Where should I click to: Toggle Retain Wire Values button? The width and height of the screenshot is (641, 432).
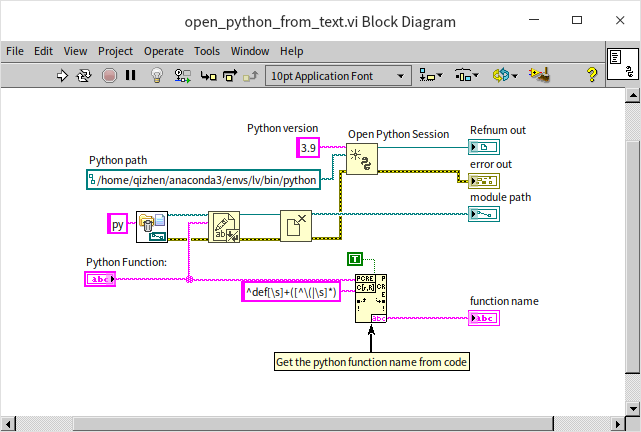tap(182, 75)
